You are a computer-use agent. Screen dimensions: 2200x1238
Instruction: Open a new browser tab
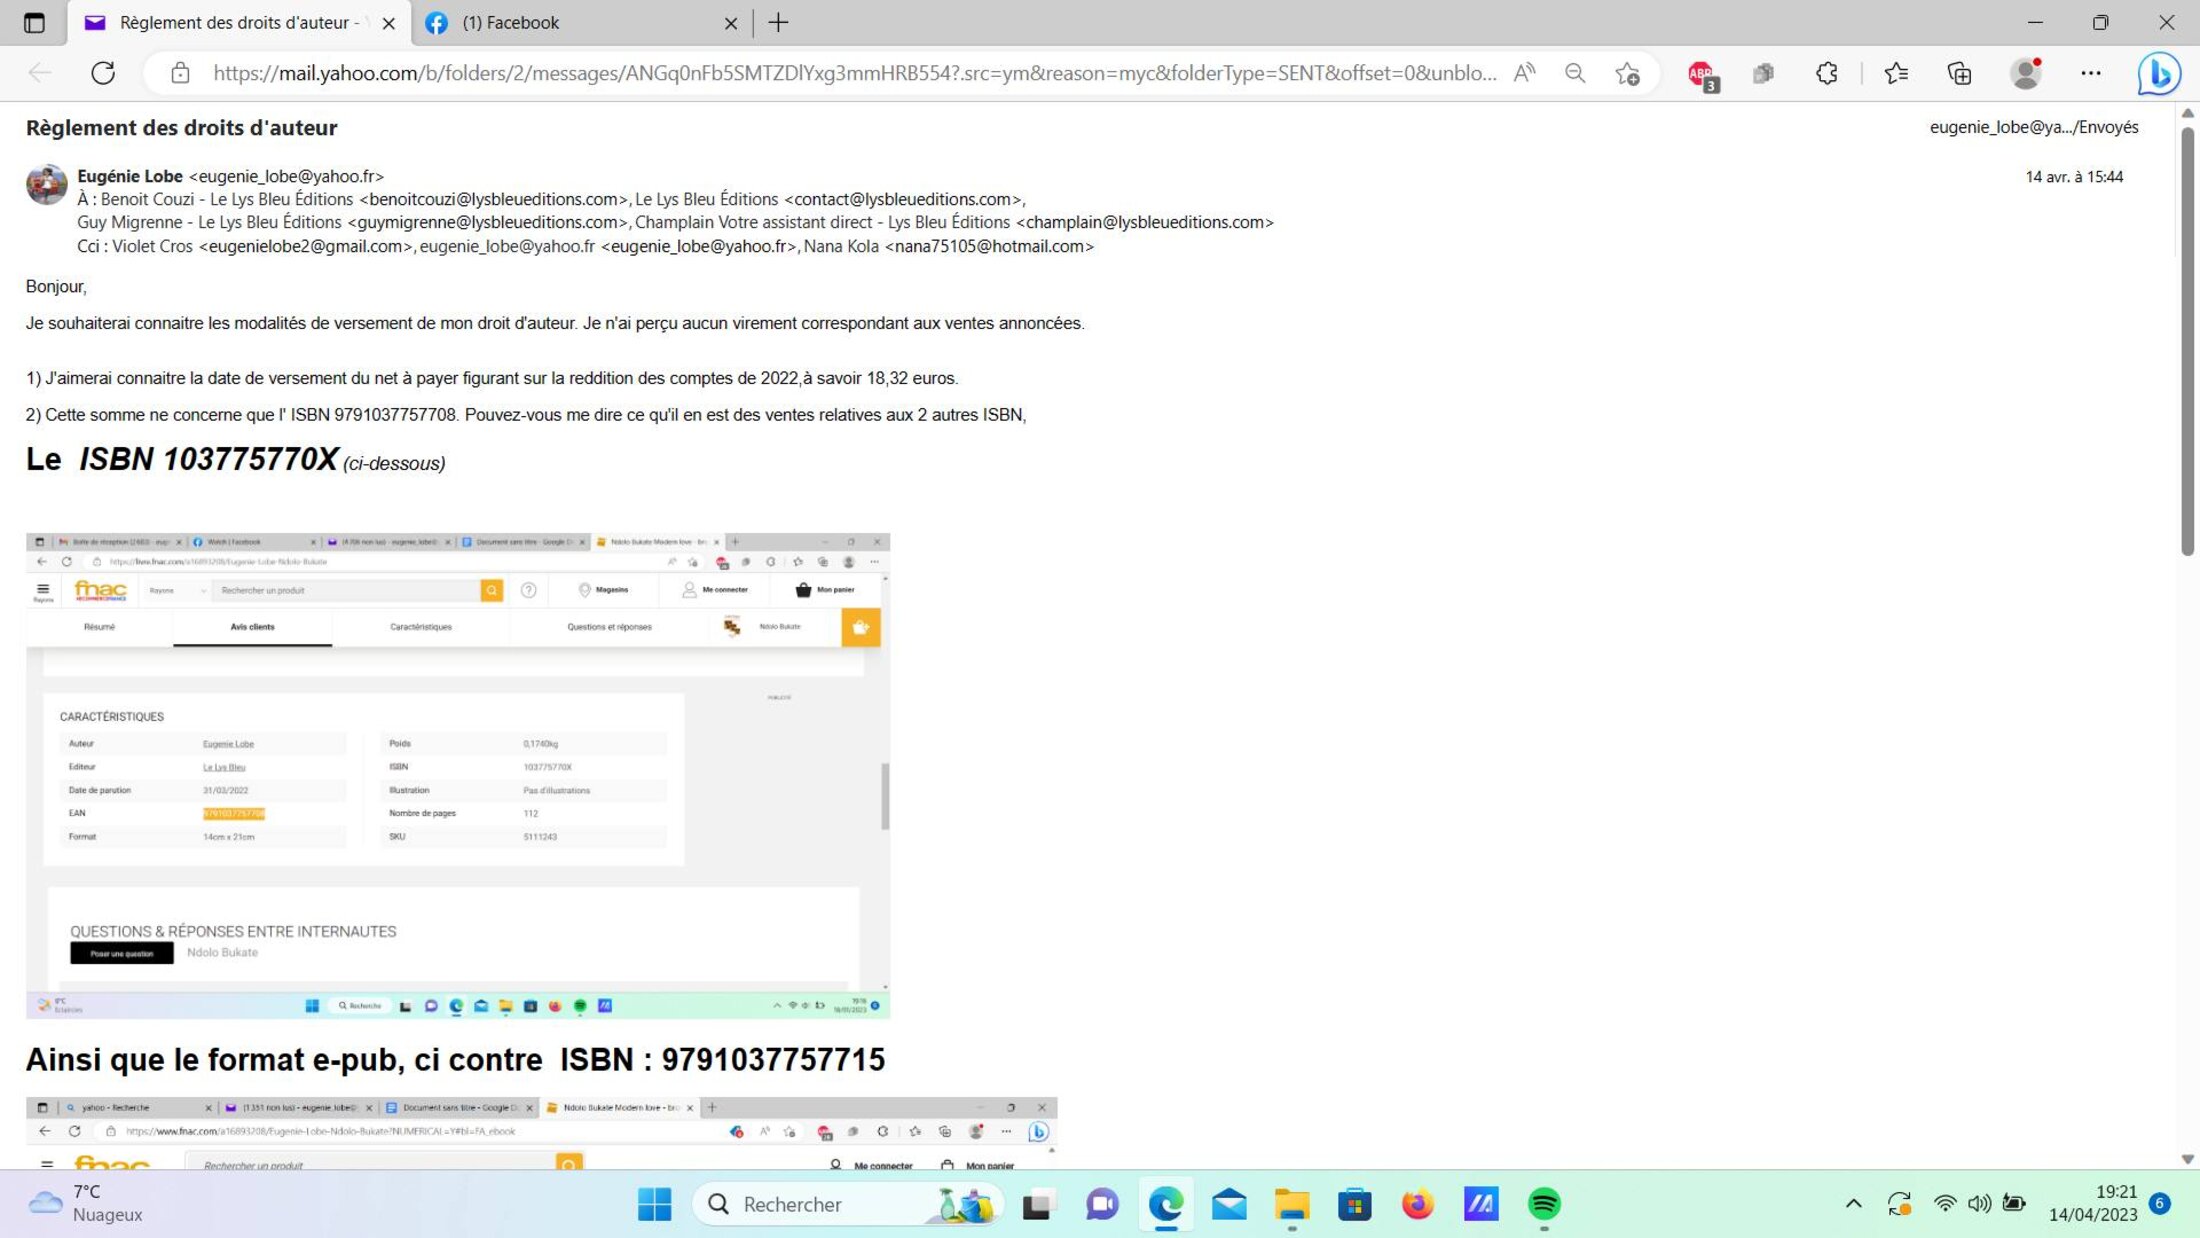pyautogui.click(x=778, y=22)
